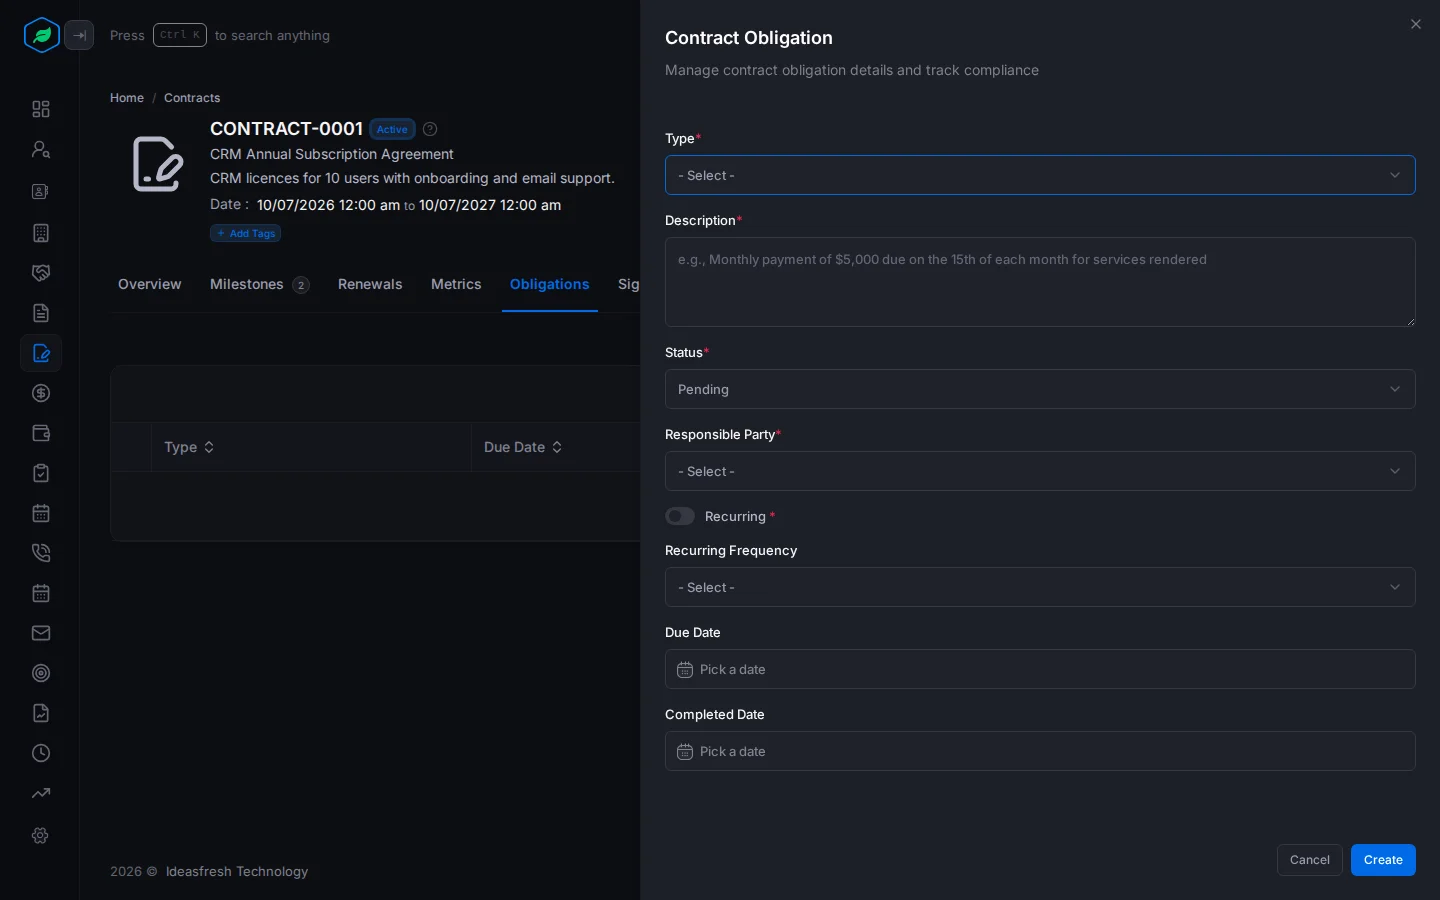Open the building companies icon in sidebar
Screen dimensions: 1440x900
coord(41,233)
